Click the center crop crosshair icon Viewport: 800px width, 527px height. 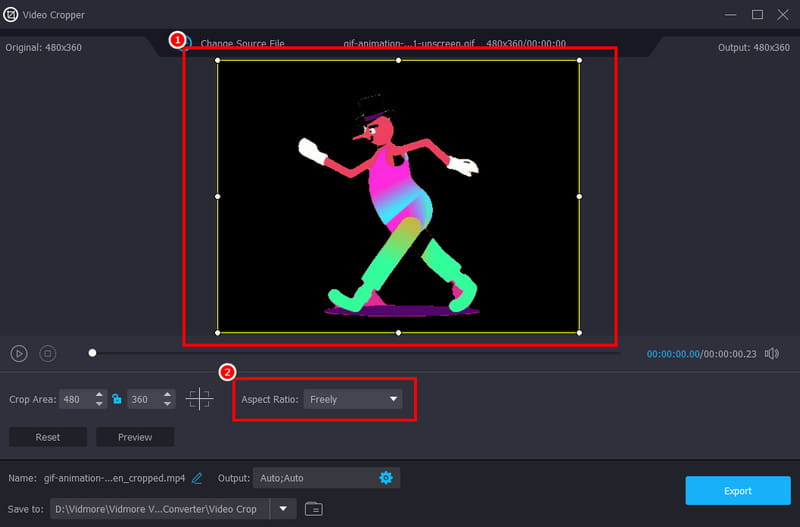click(x=199, y=399)
